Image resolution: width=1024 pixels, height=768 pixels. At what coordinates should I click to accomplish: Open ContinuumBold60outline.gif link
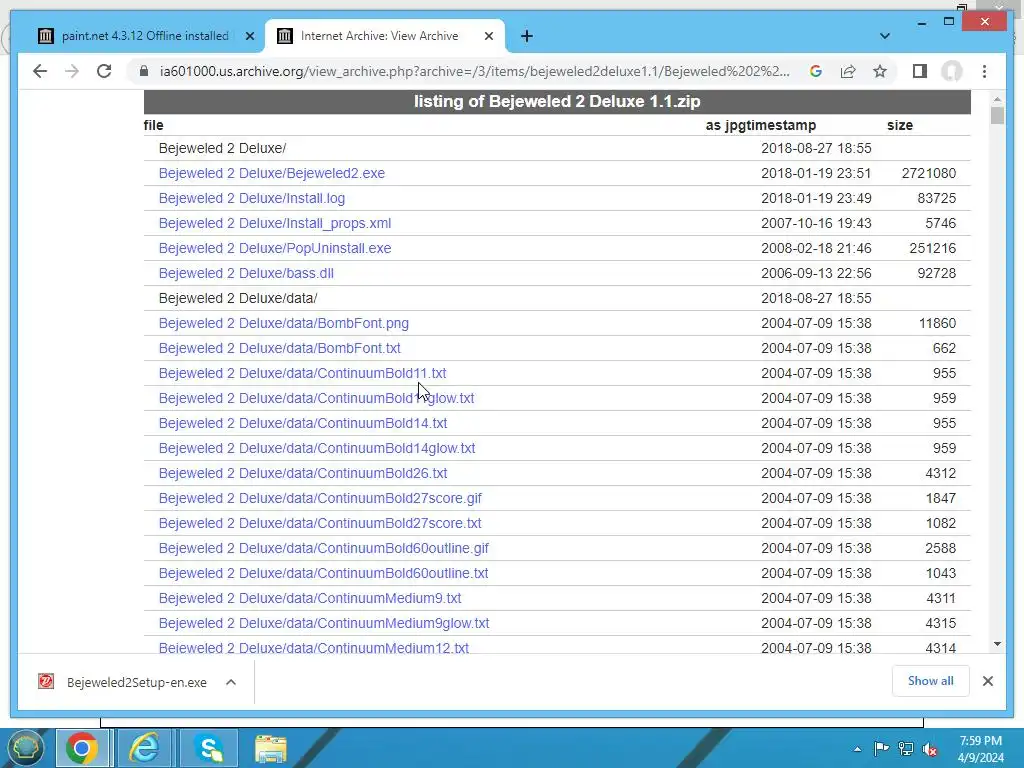(324, 548)
